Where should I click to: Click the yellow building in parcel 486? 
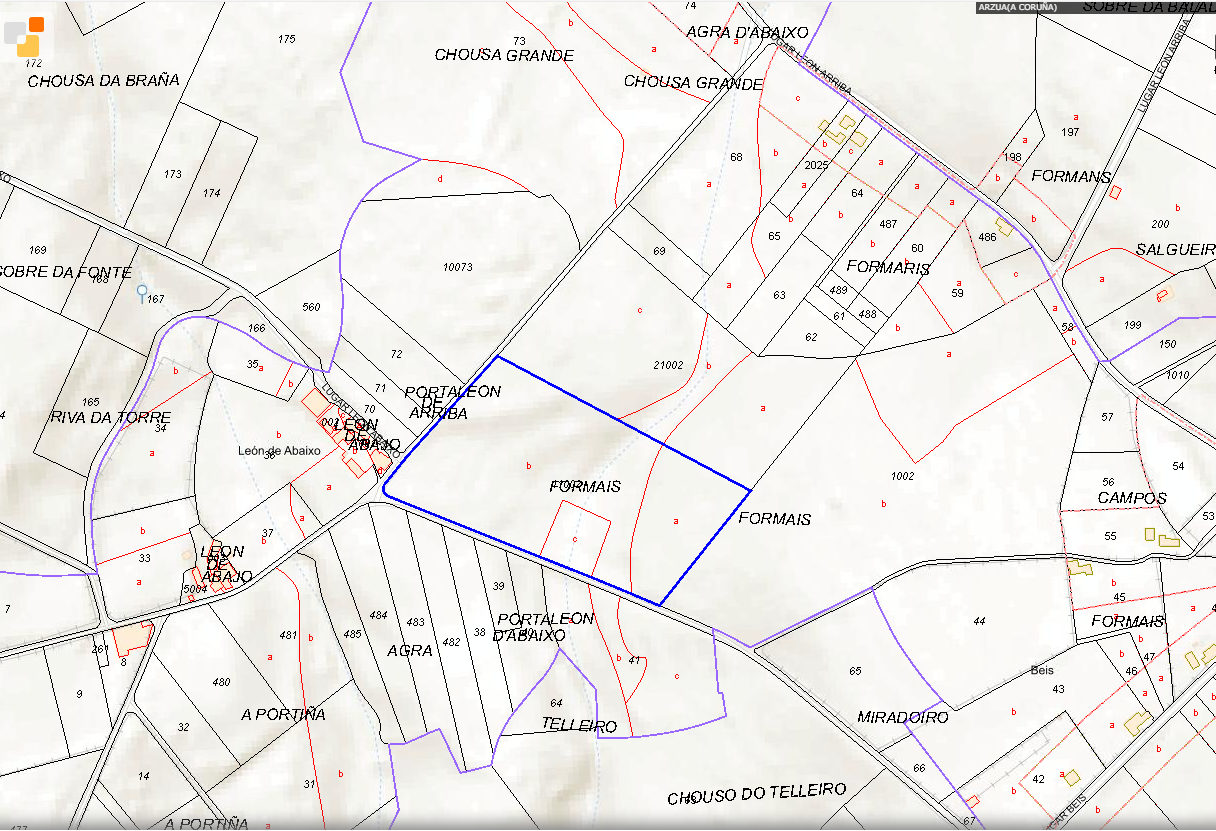coord(1003,227)
